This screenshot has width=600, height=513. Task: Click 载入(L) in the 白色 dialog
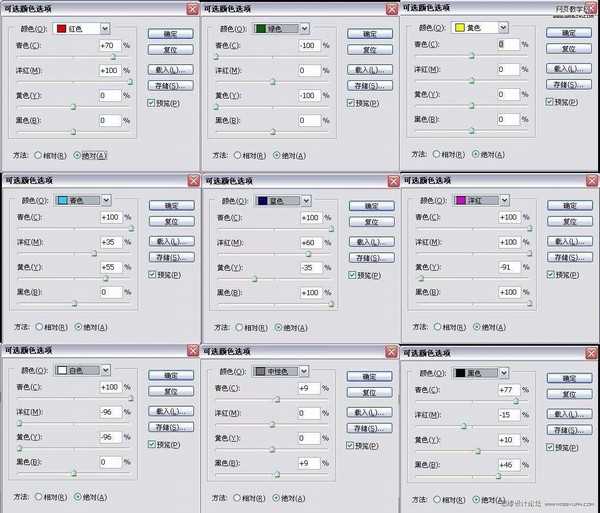[x=171, y=411]
